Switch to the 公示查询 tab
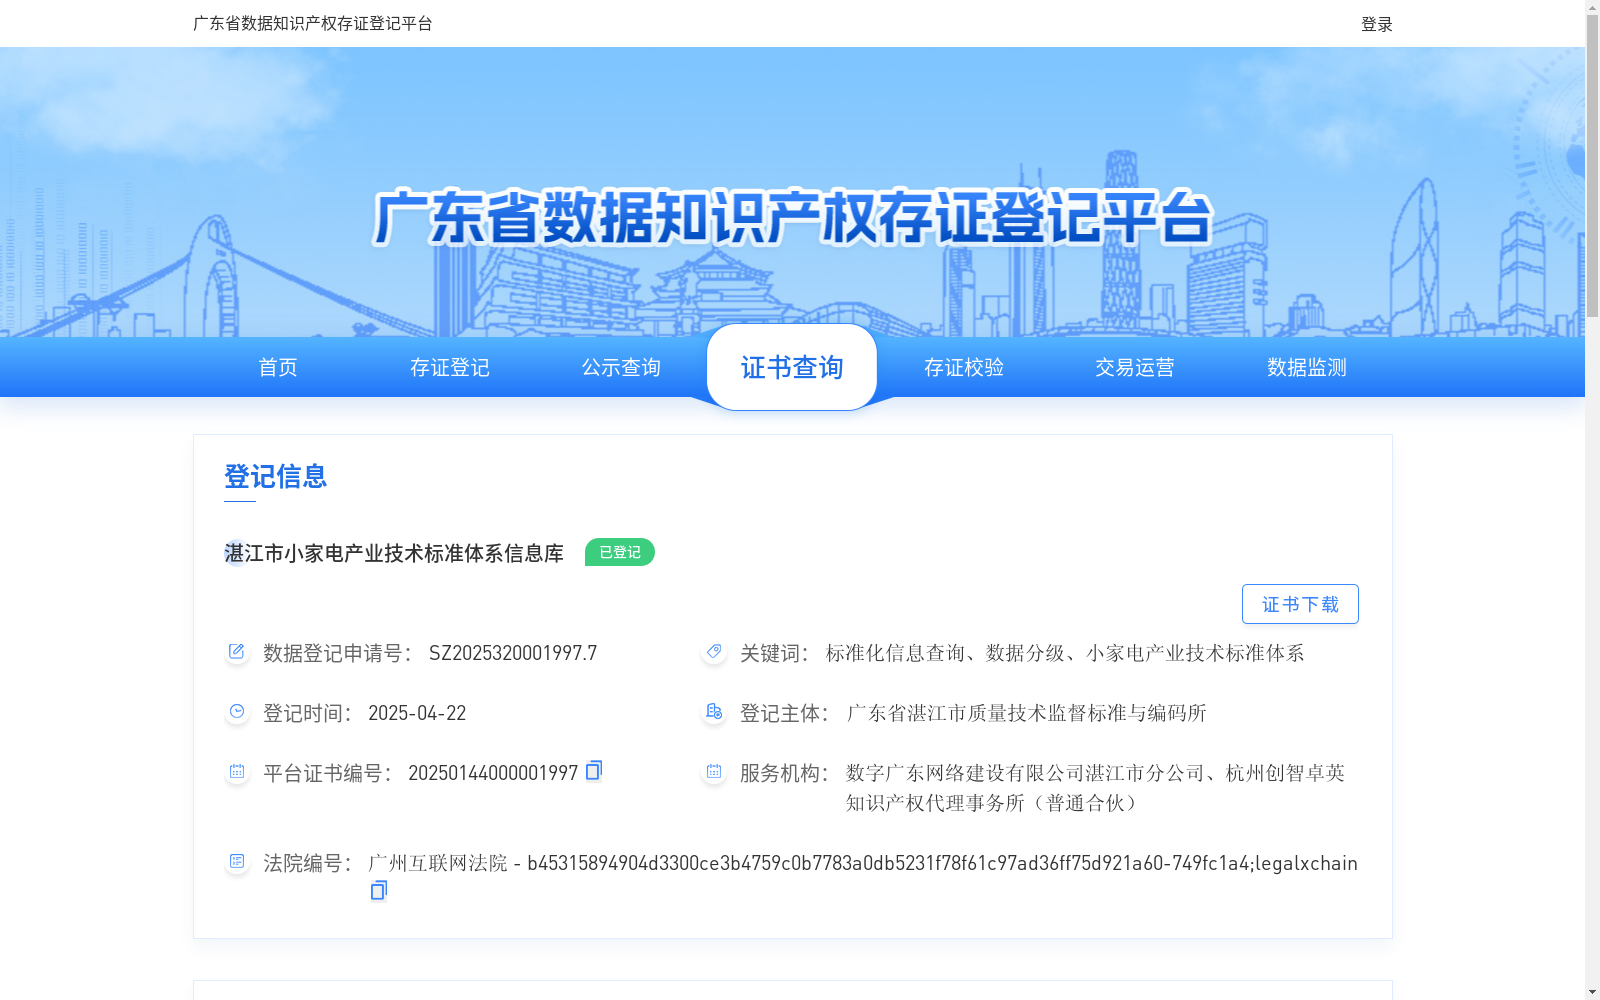This screenshot has width=1600, height=1000. [621, 367]
